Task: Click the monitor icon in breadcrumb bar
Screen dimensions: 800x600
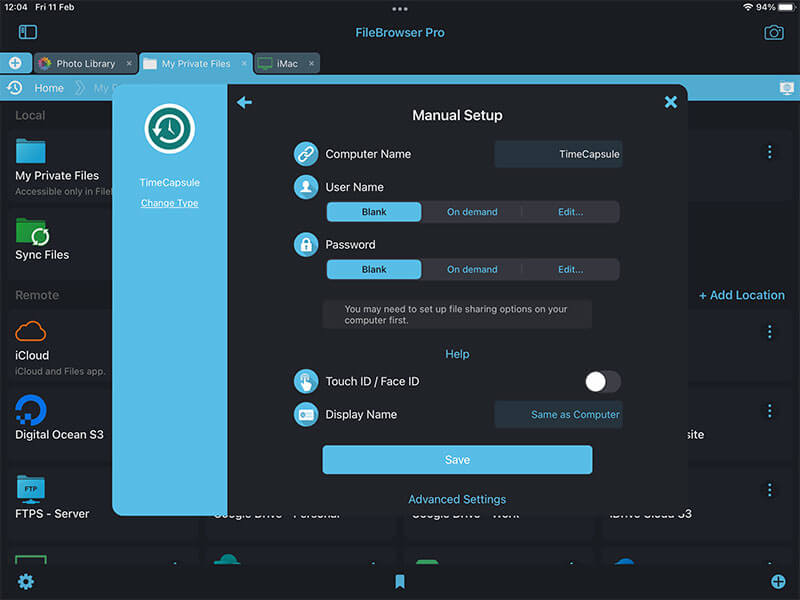Action: pos(787,88)
